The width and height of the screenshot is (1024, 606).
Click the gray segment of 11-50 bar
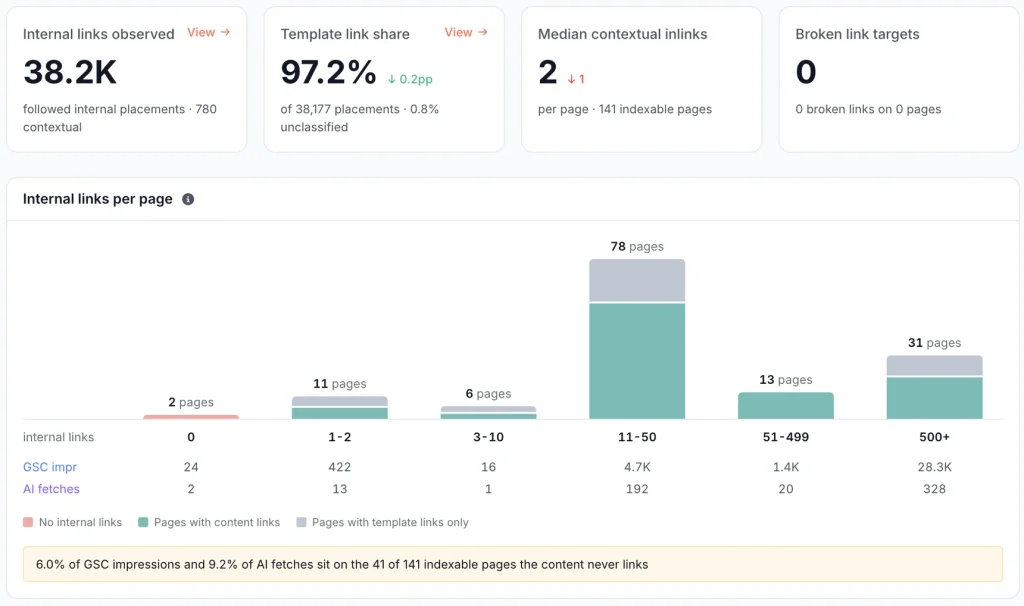click(x=637, y=280)
